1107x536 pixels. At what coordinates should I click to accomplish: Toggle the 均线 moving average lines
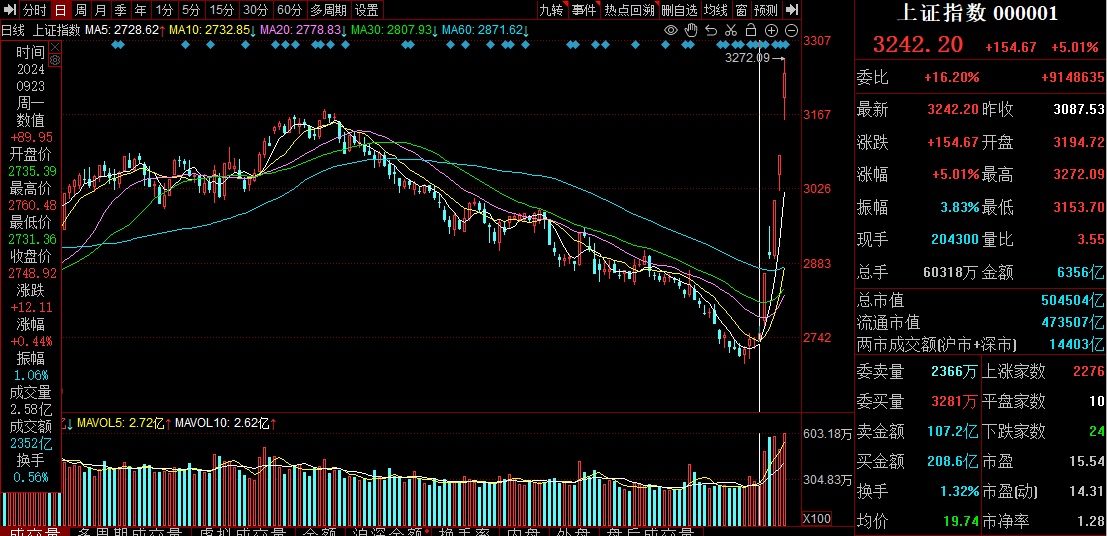717,10
